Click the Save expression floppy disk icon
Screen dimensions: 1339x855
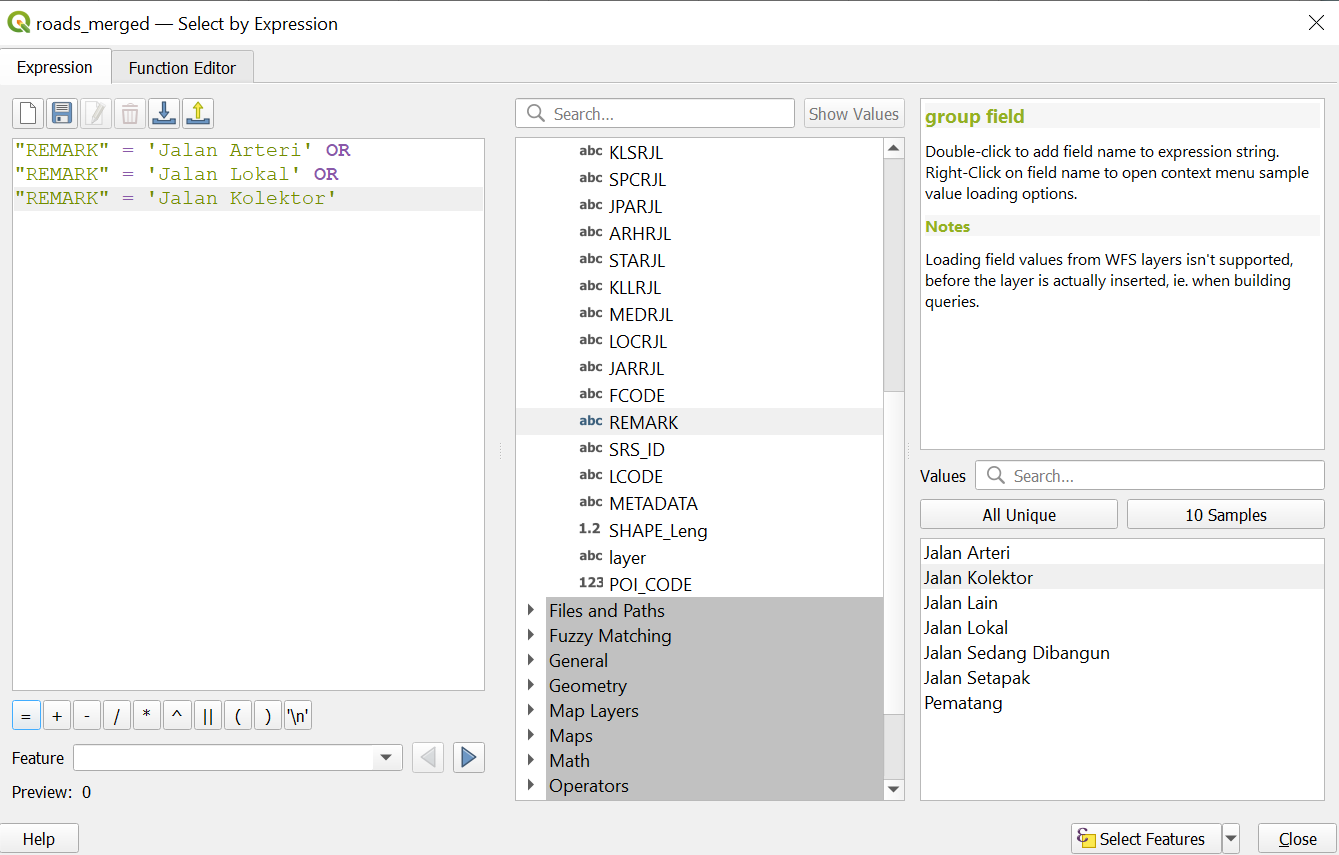tap(62, 114)
